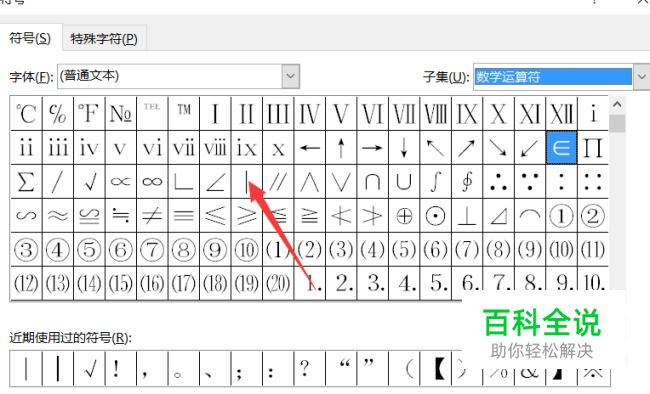Viewport: 650px width, 394px height.
Task: Select the product ∏ symbol
Action: 593,148
